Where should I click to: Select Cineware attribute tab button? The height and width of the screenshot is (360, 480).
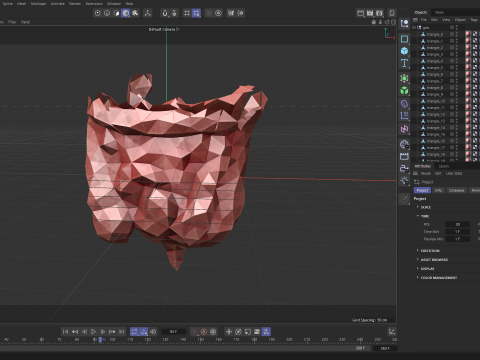(456, 190)
